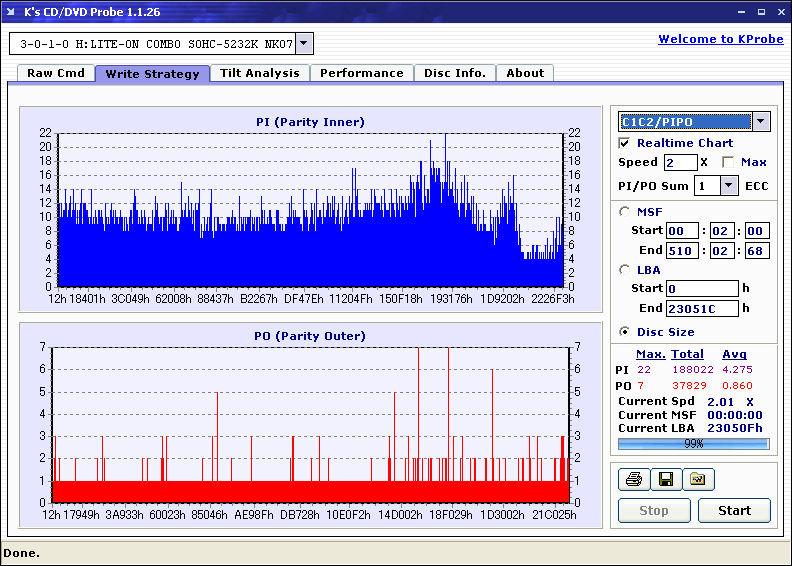This screenshot has height=566, width=792.
Task: Uncheck the Realtime Chart checkbox
Action: pos(625,143)
